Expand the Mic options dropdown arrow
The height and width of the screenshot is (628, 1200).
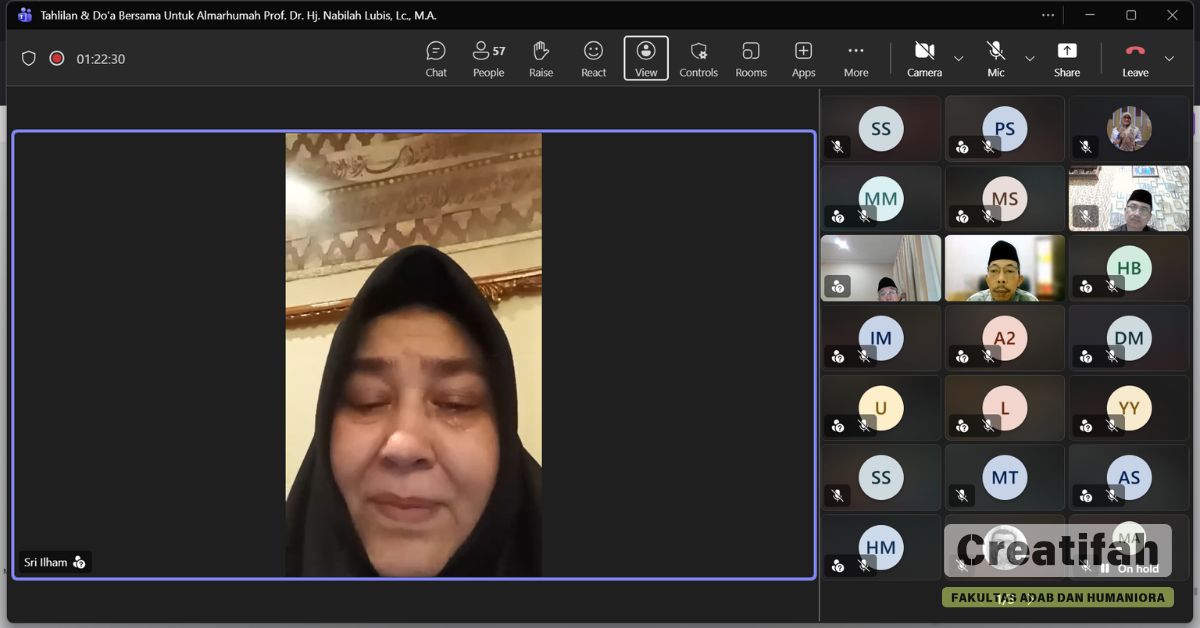point(1030,59)
